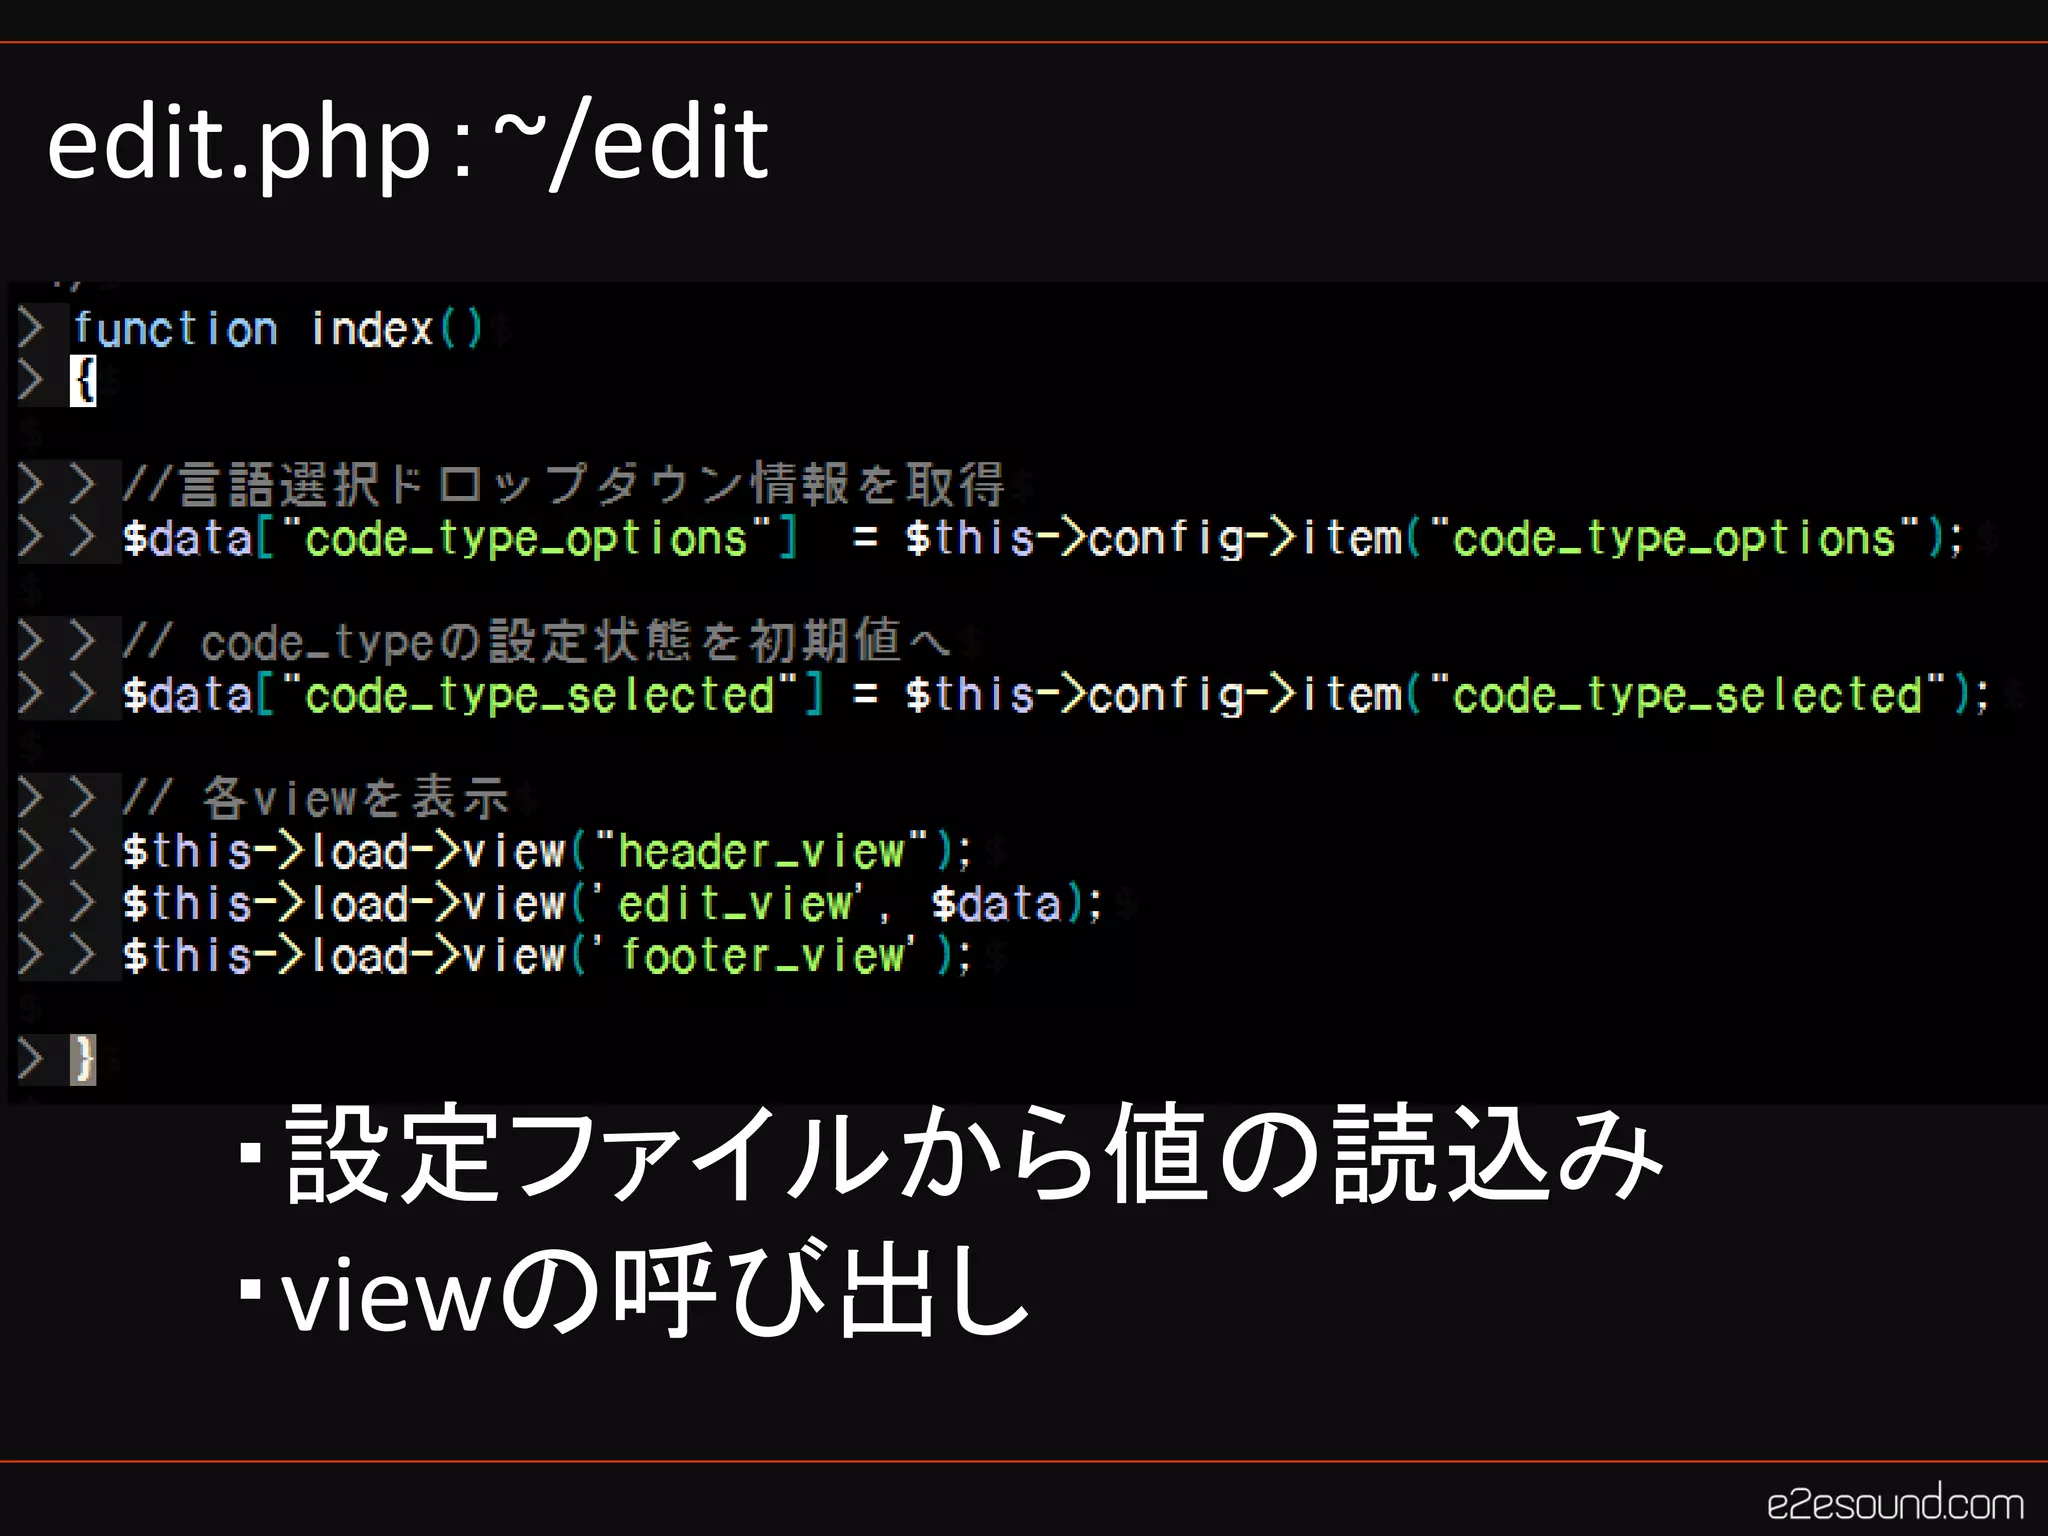Image resolution: width=2048 pixels, height=1536 pixels.
Task: Click the slide title "edit.php : ~/edit"
Action: 408,143
